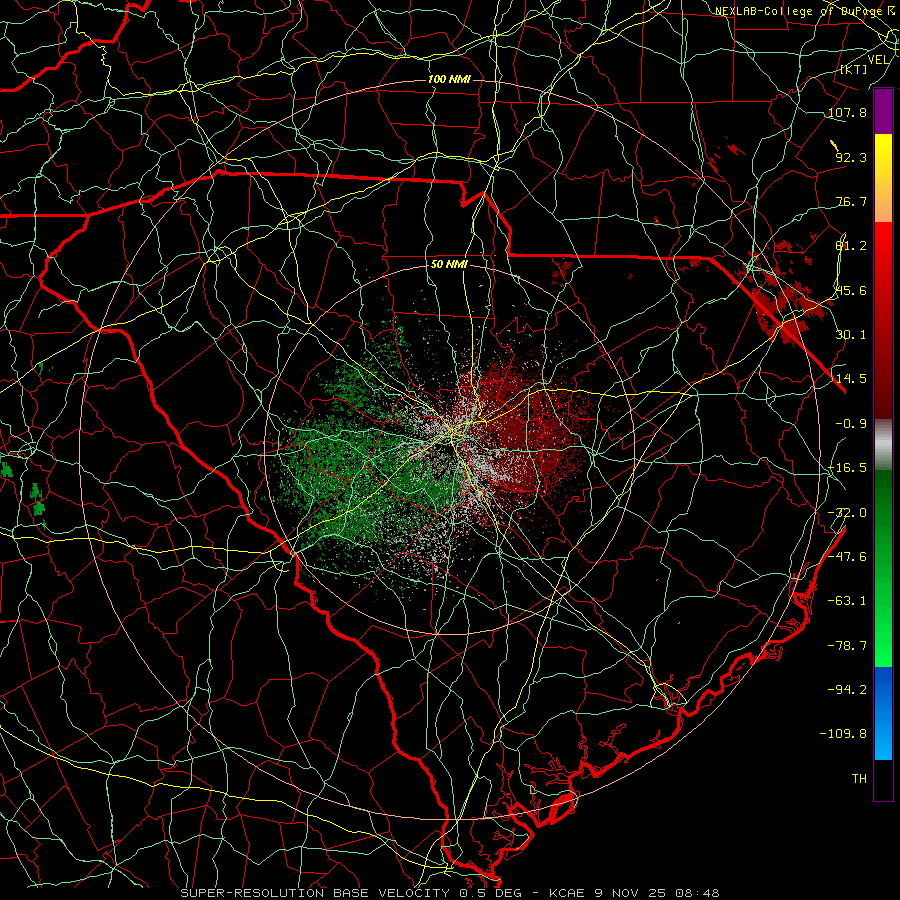Select the -94.2 legend value
This screenshot has width=900, height=900.
847,689
